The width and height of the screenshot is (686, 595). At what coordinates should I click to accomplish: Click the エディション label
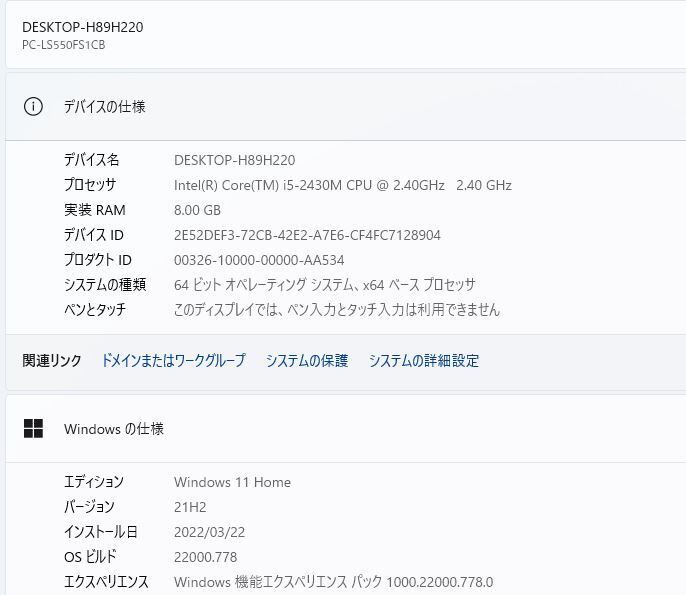click(94, 482)
